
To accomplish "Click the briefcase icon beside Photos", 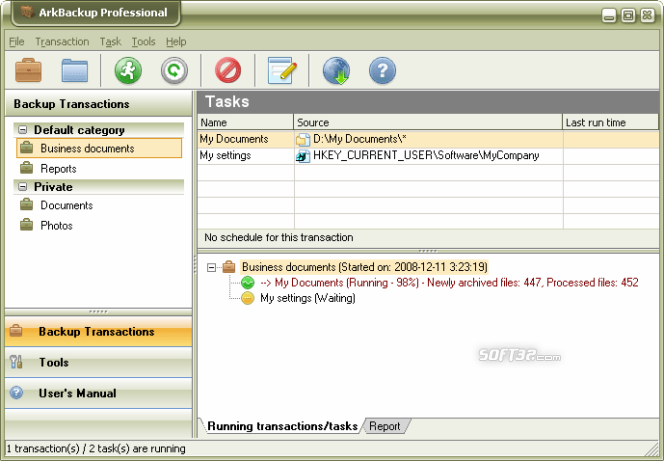I will (27, 225).
